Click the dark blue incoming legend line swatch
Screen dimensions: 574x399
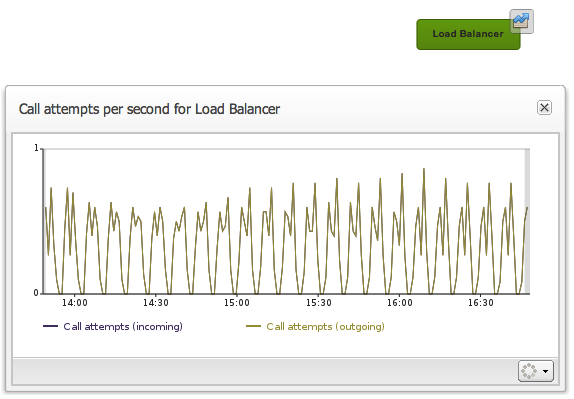pos(51,326)
